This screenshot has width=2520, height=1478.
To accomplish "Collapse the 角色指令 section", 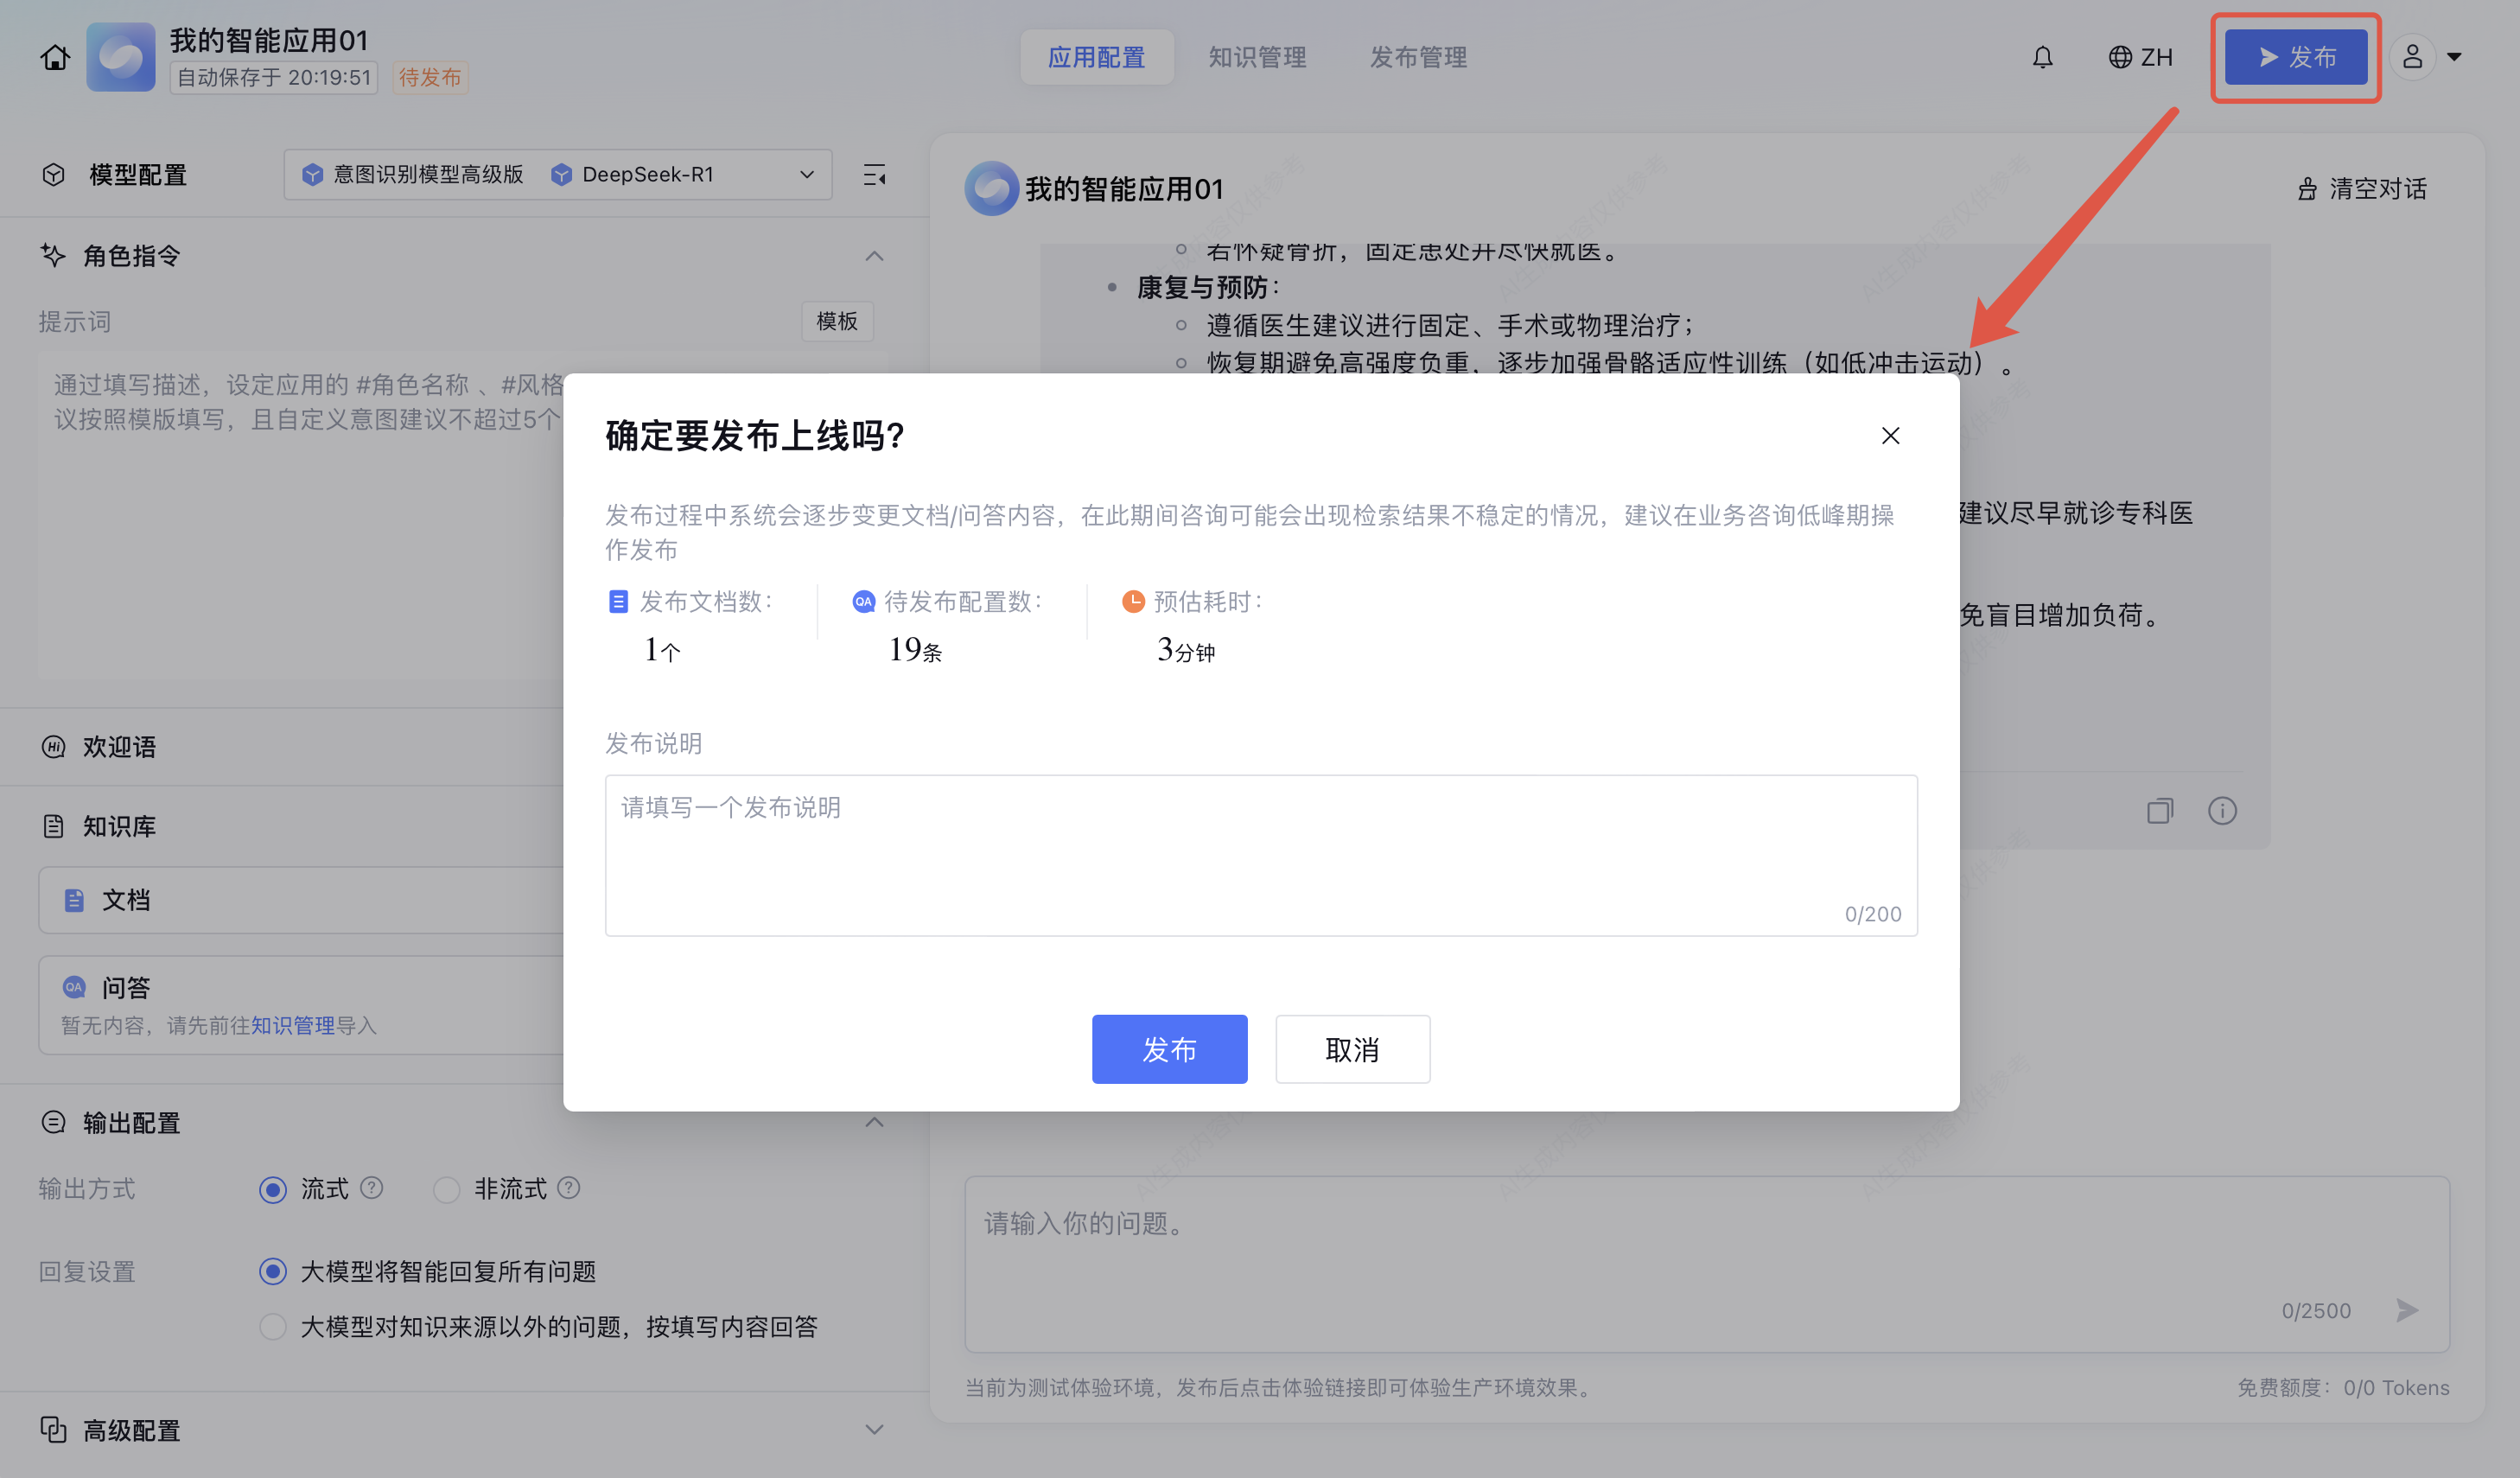I will pos(874,256).
